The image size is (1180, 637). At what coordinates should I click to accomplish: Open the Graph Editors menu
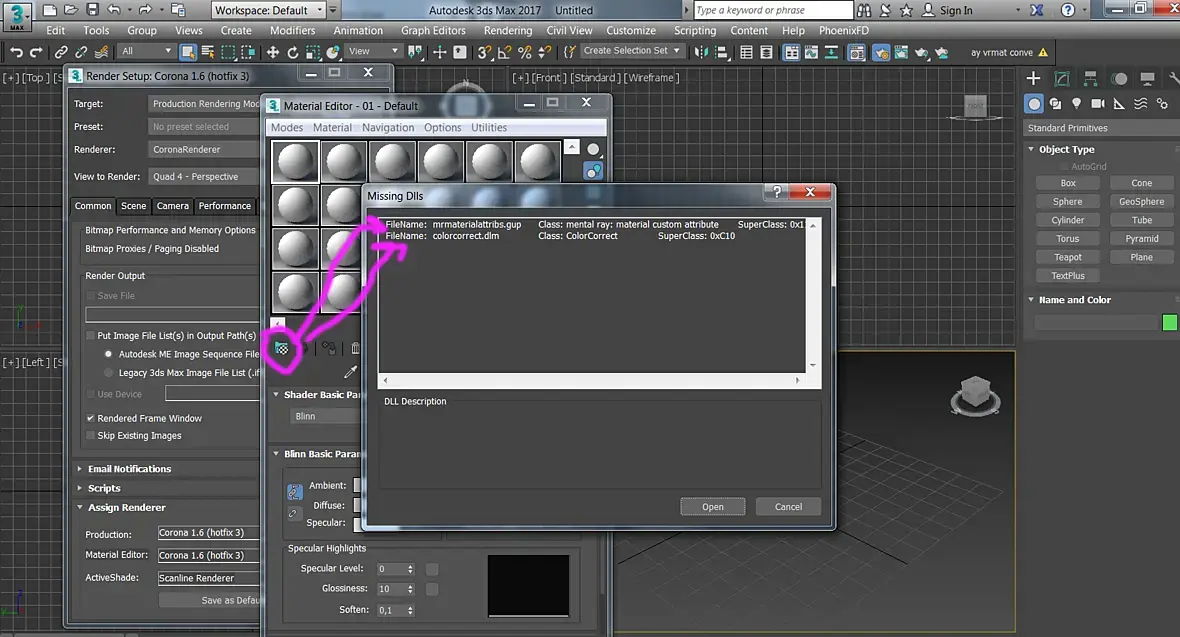click(x=433, y=30)
